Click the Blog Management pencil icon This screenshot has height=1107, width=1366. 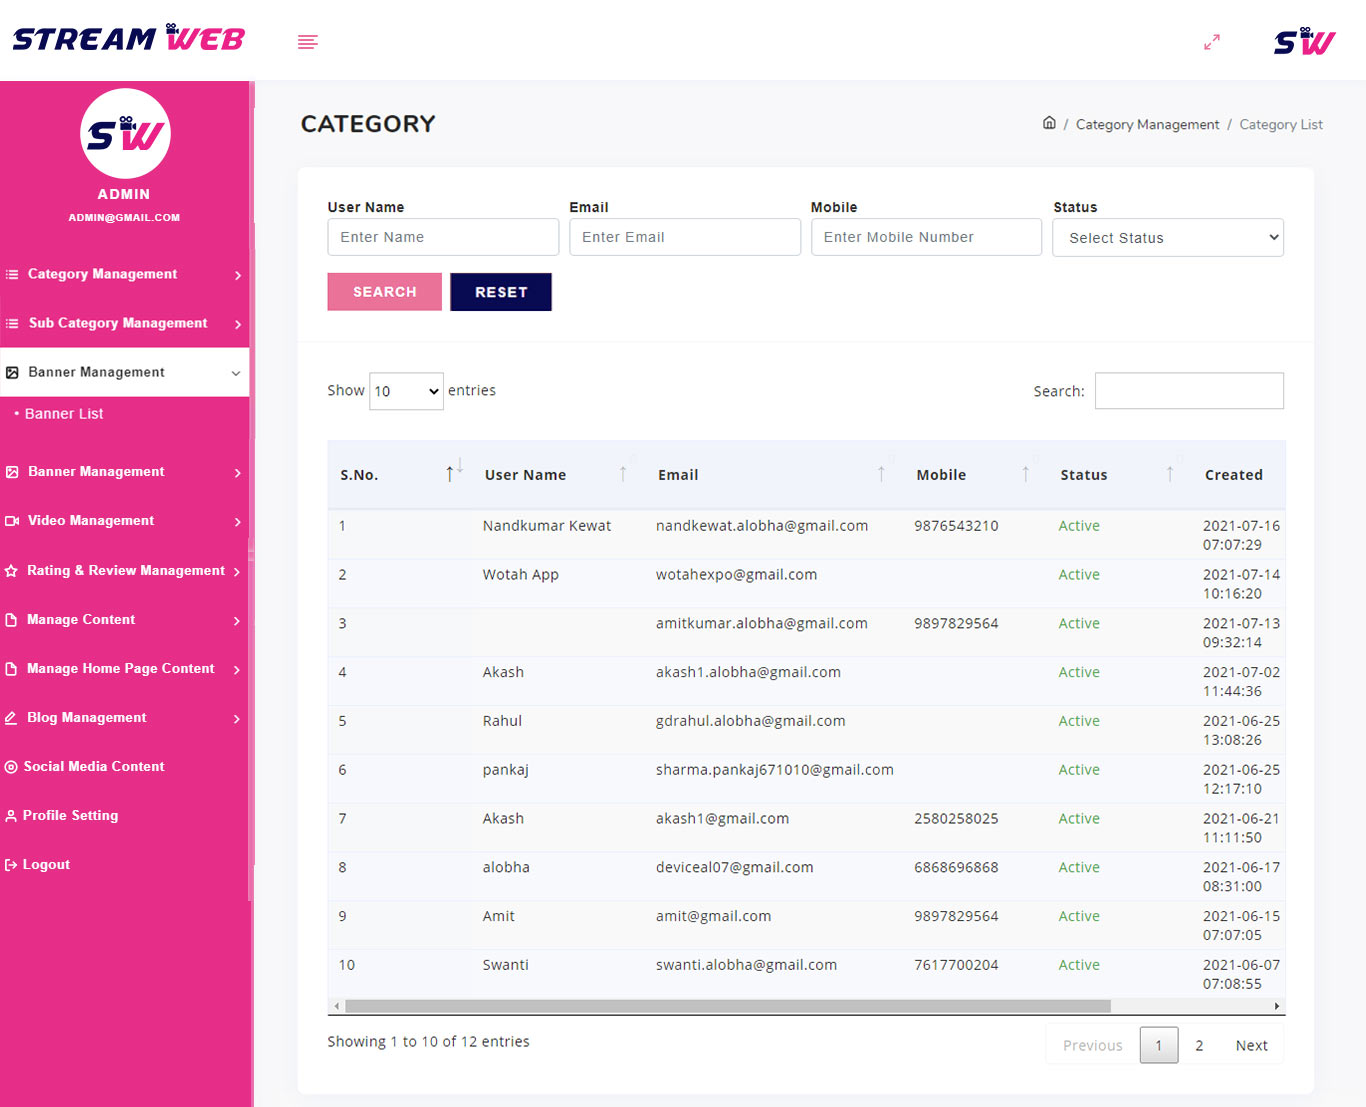coord(11,718)
